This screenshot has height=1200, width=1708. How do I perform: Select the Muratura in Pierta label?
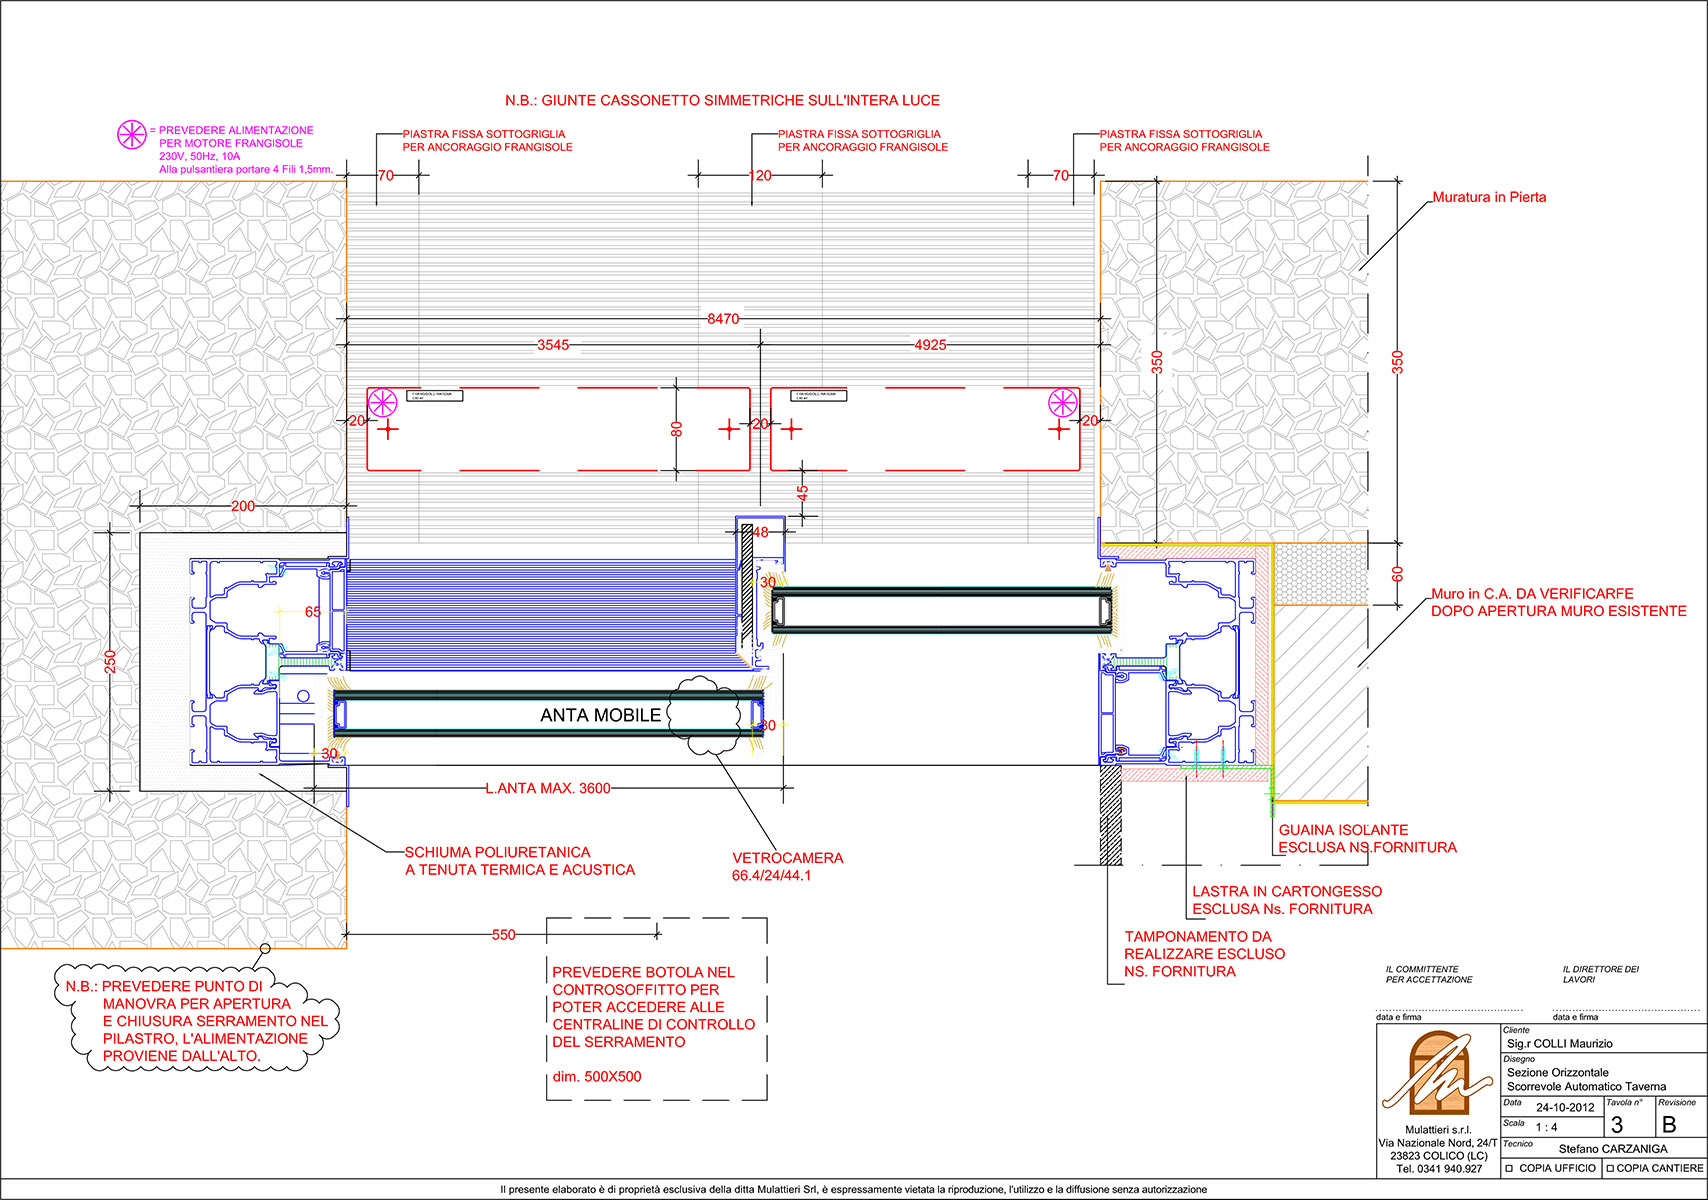(x=1489, y=197)
